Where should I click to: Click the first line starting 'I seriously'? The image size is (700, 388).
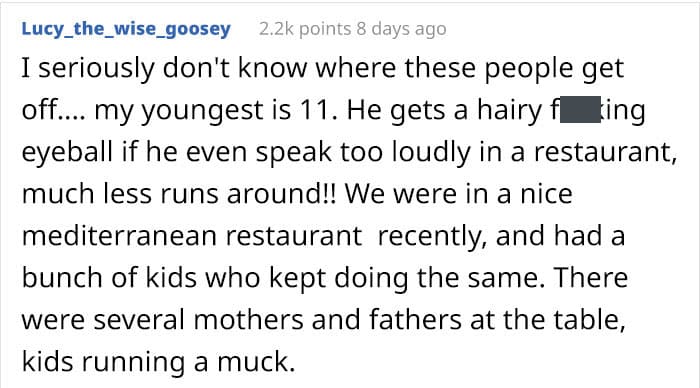pyautogui.click(x=322, y=68)
